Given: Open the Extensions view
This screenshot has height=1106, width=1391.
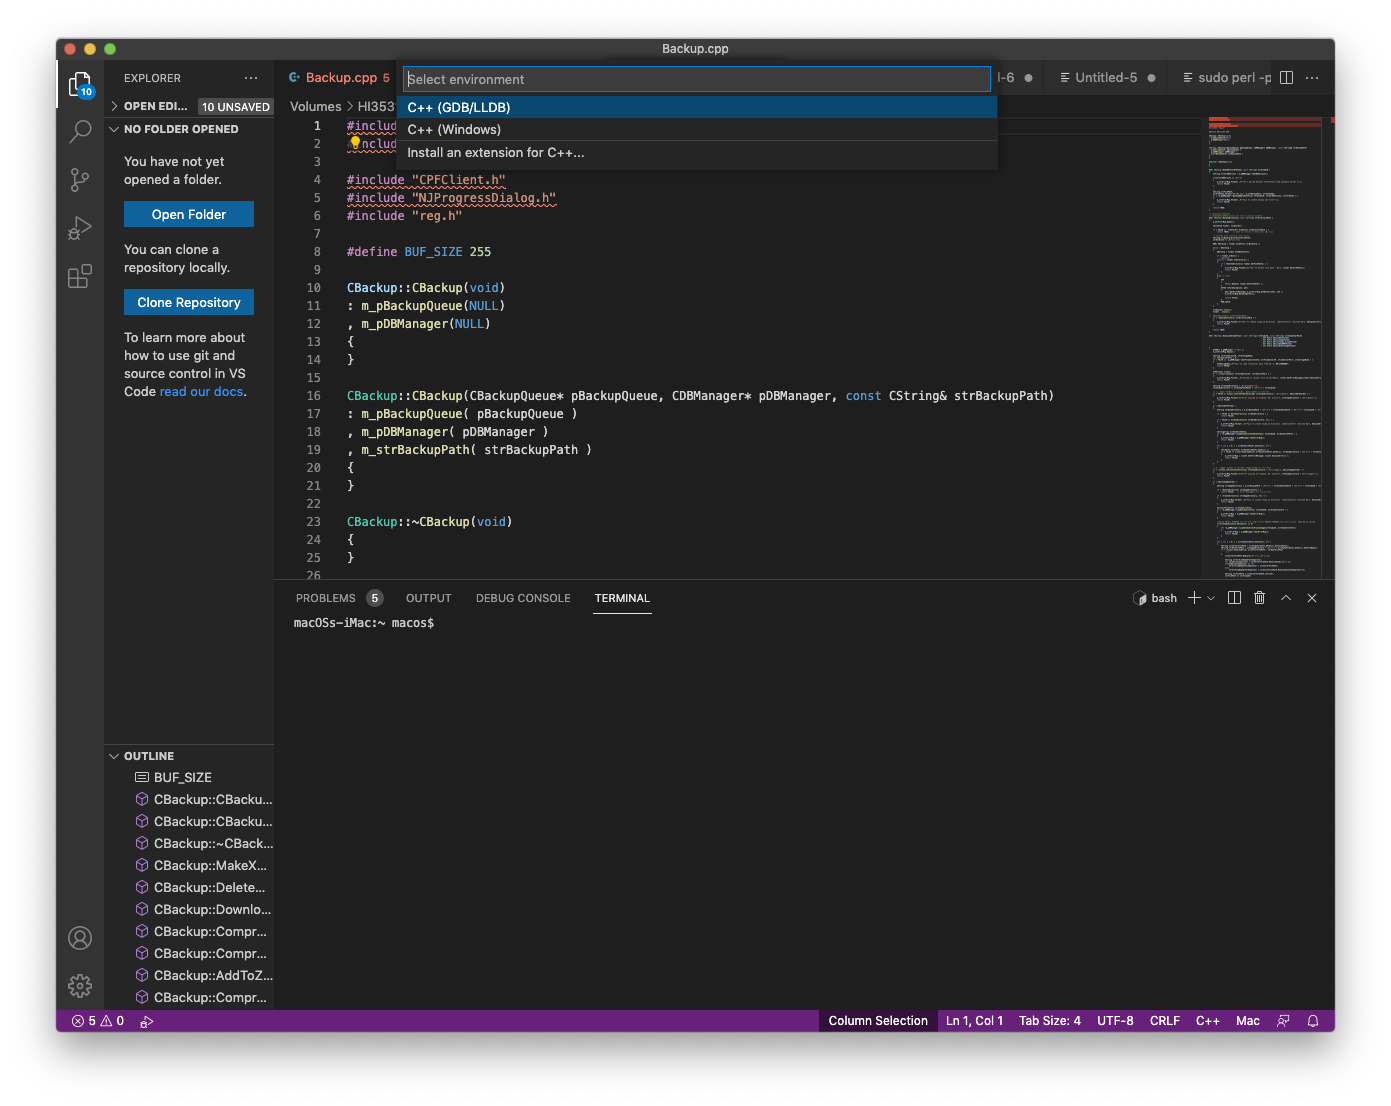Looking at the screenshot, I should pos(80,276).
